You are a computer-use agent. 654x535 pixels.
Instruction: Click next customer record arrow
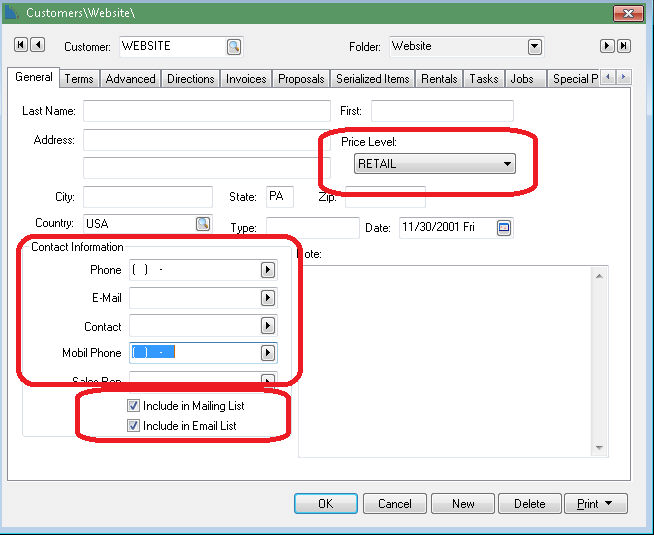pyautogui.click(x=606, y=46)
